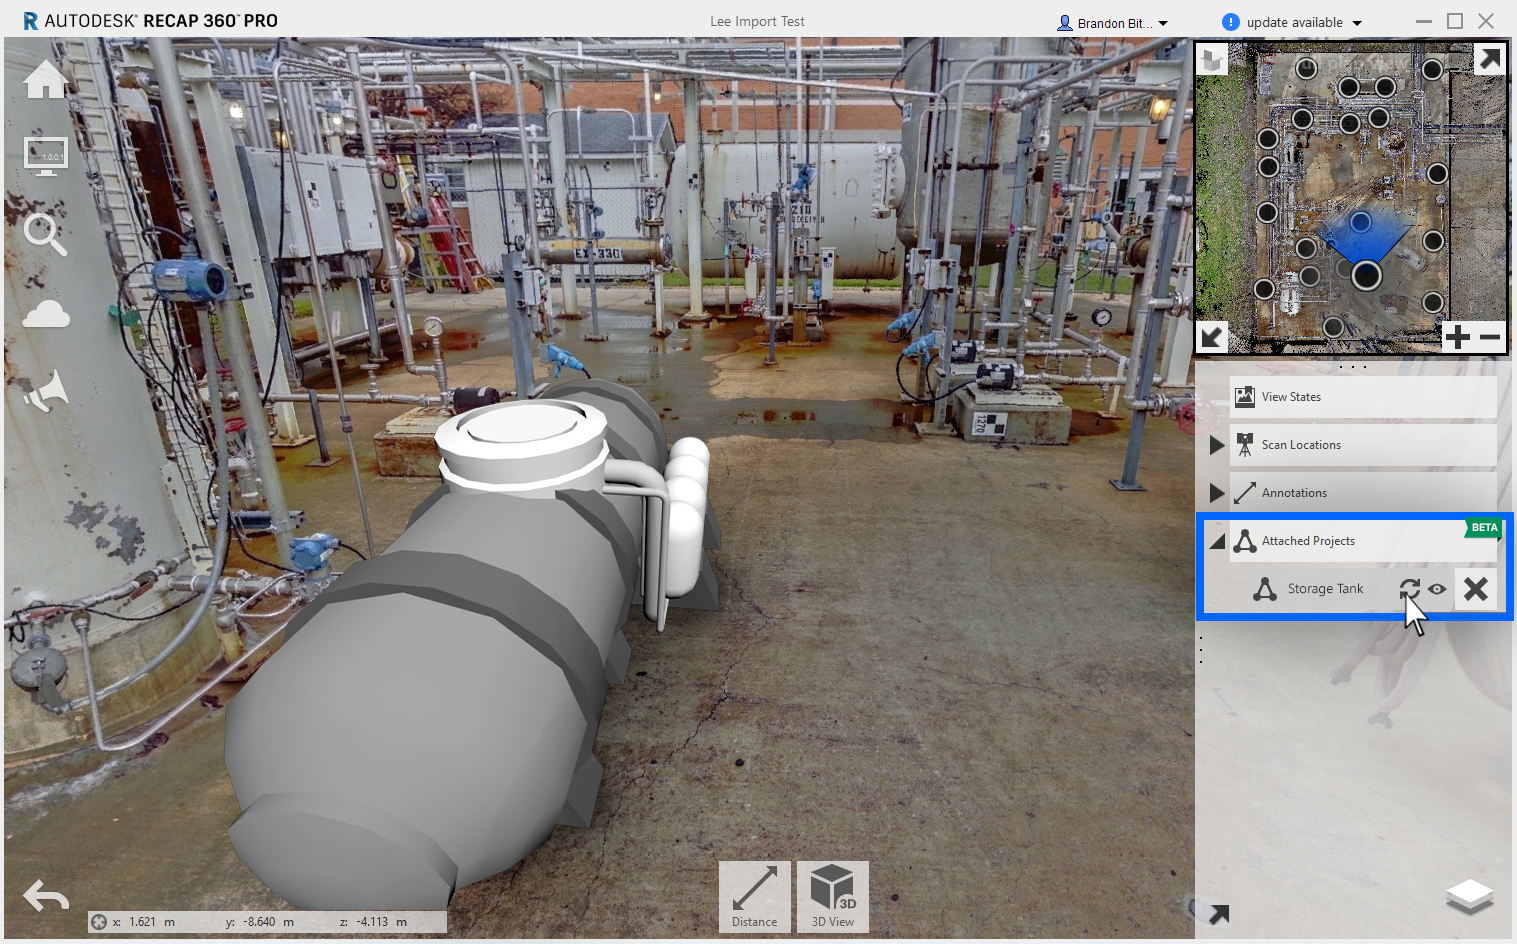Click the Autodesk ReCap R logo
The width and height of the screenshot is (1517, 944).
pyautogui.click(x=30, y=21)
